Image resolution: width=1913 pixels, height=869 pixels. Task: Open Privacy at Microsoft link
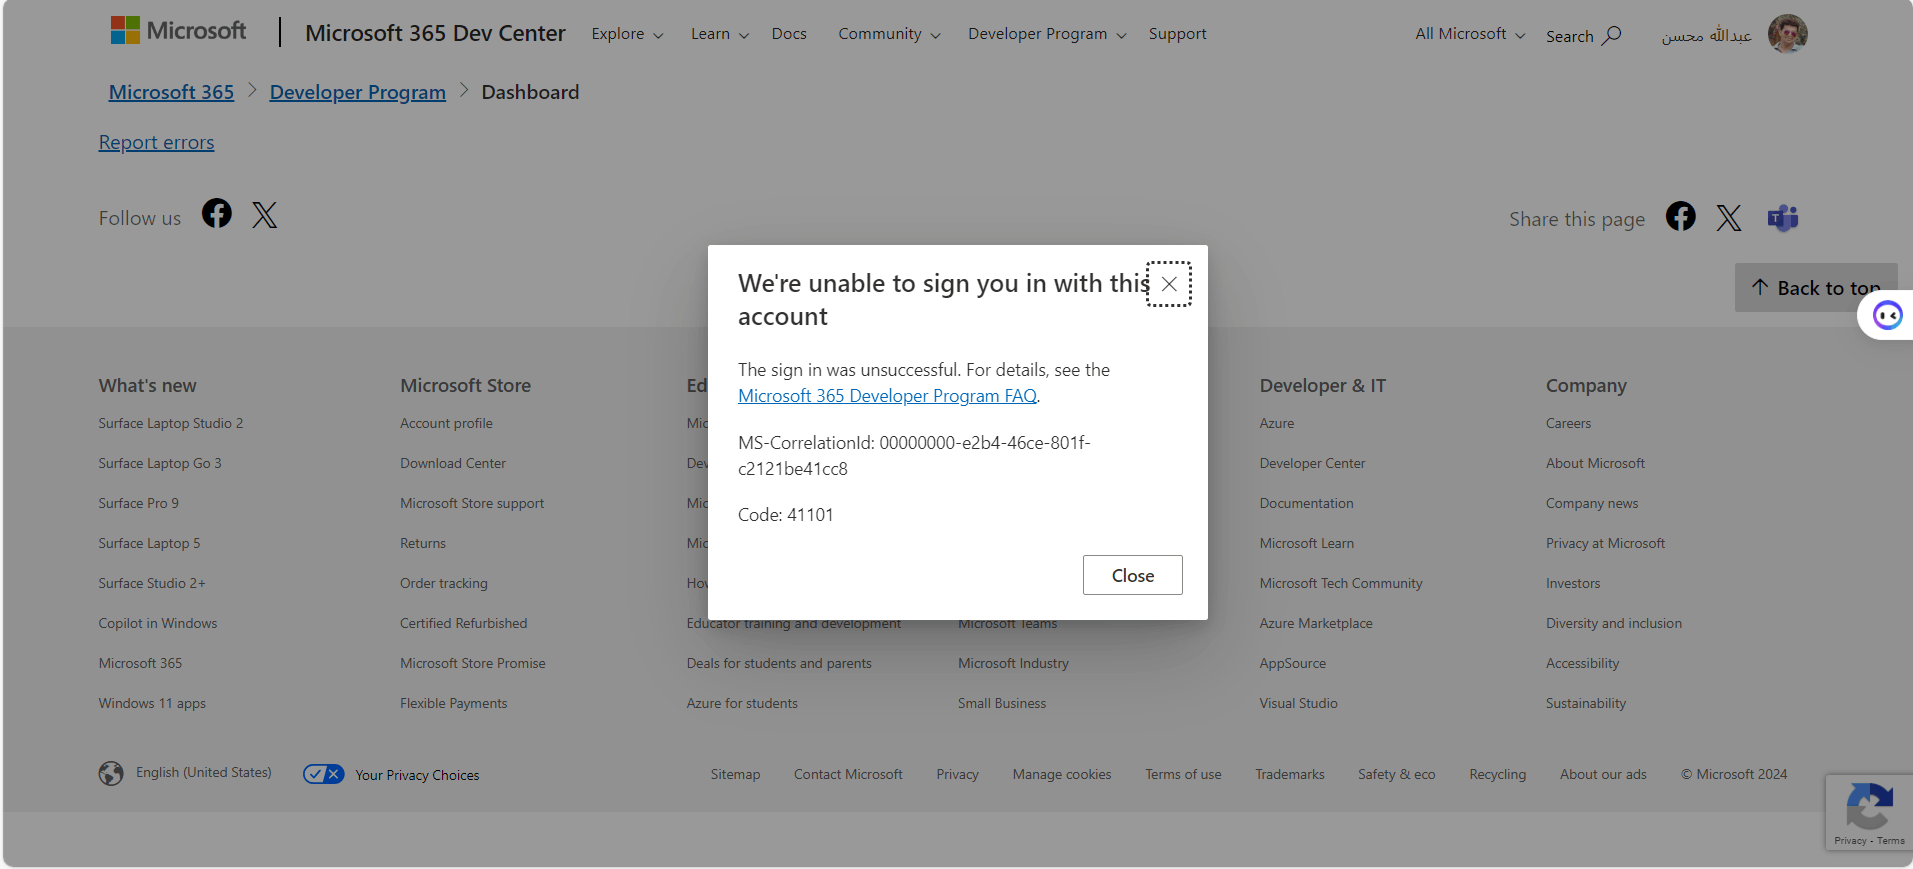(x=1605, y=543)
